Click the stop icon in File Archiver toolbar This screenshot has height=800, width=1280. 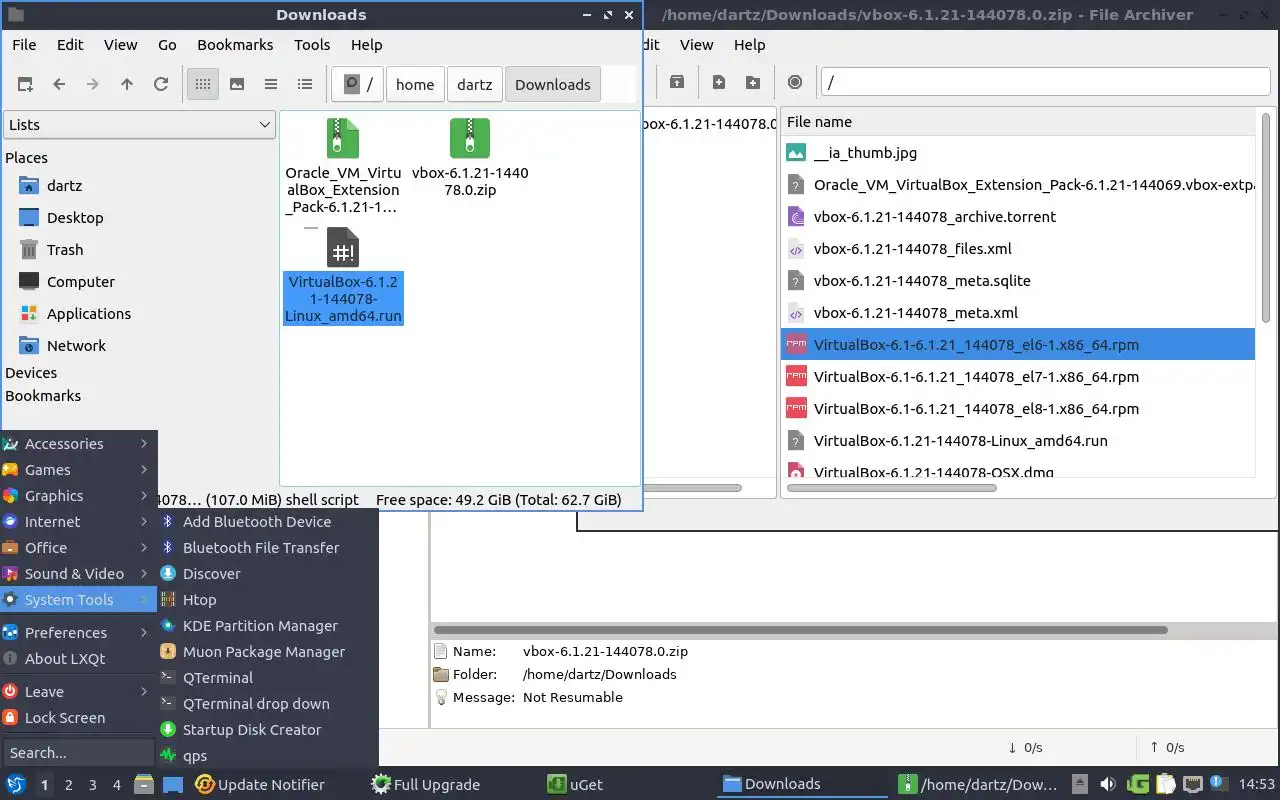tap(795, 83)
